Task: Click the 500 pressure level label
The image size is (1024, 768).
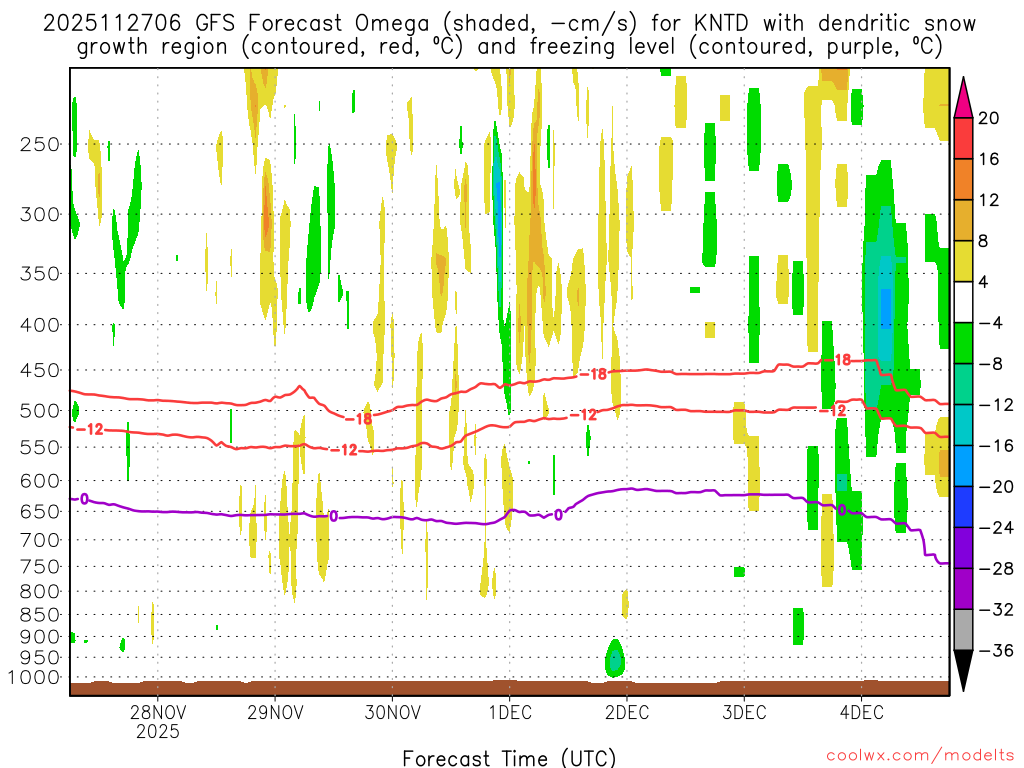Action: click(x=40, y=411)
